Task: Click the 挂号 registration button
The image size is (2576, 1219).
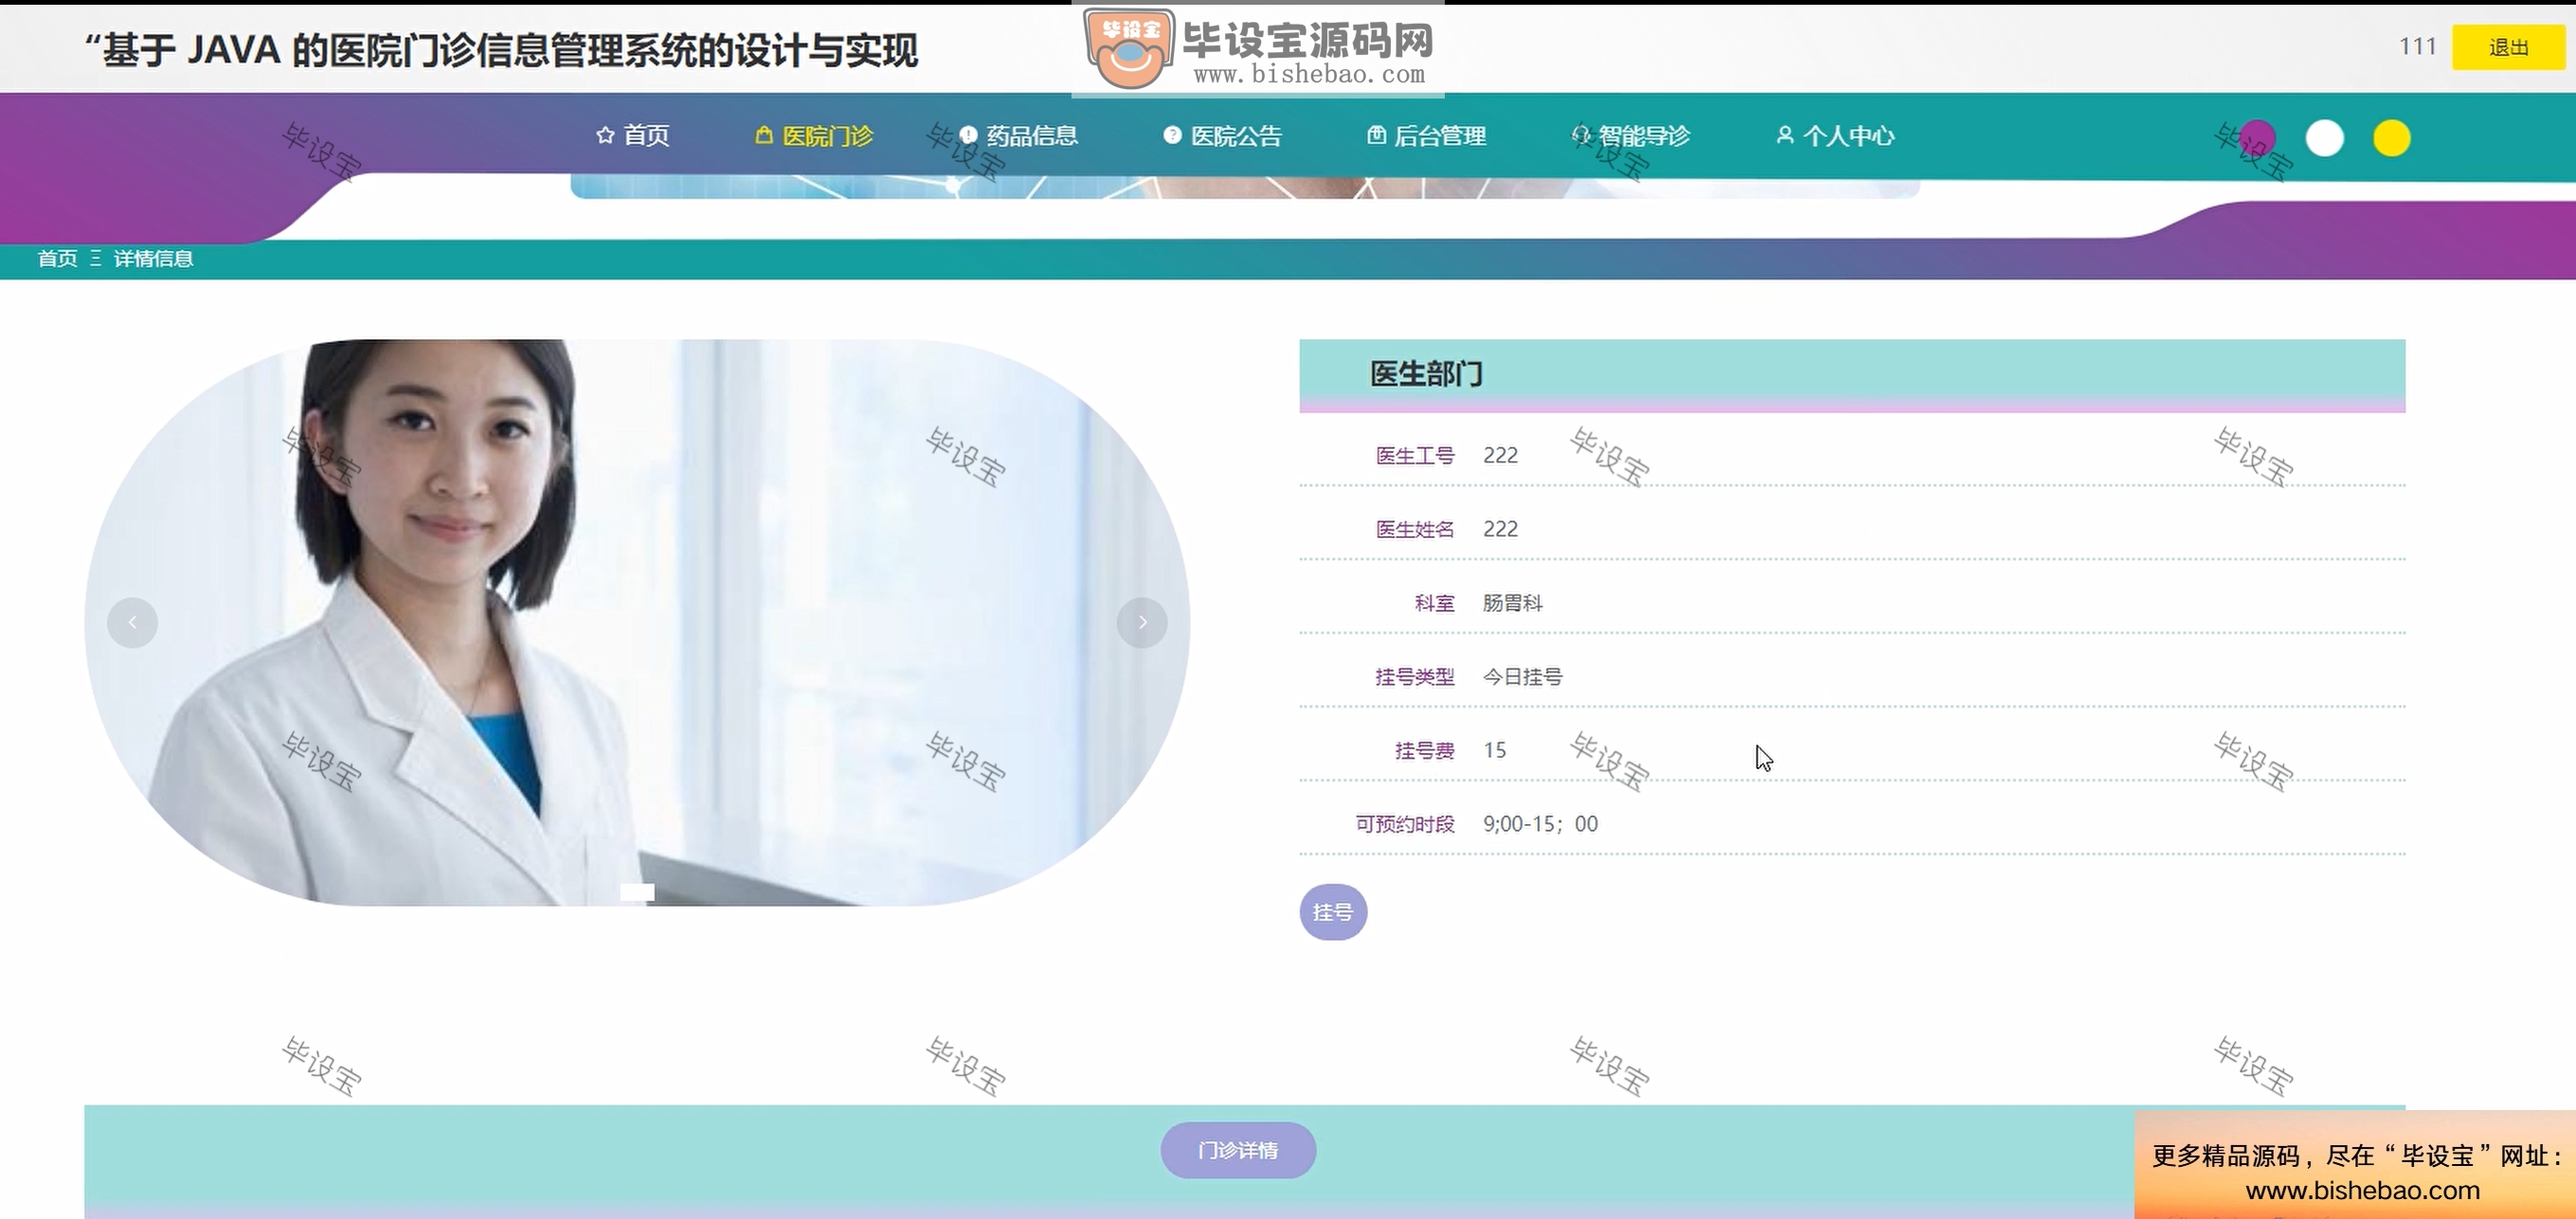Action: 1333,912
